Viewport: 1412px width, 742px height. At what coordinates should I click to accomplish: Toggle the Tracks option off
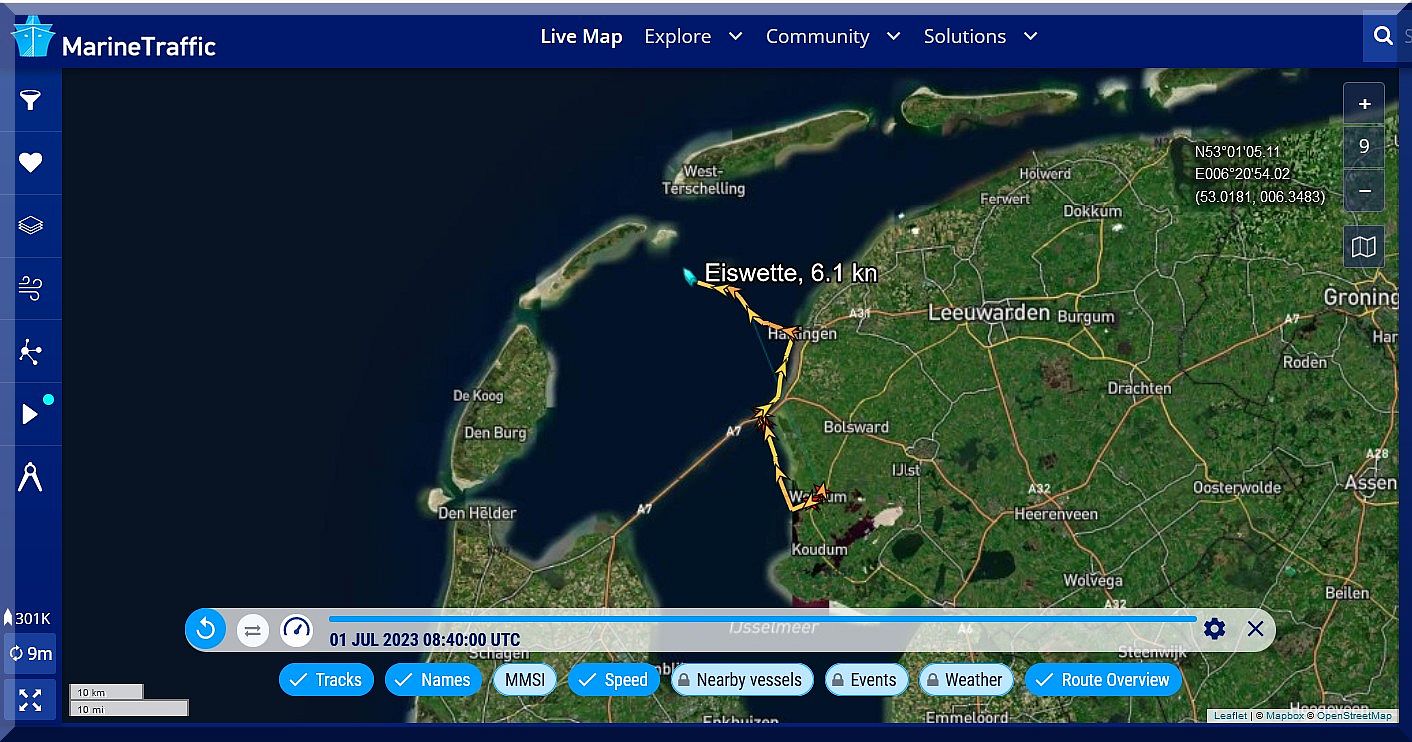pyautogui.click(x=326, y=680)
